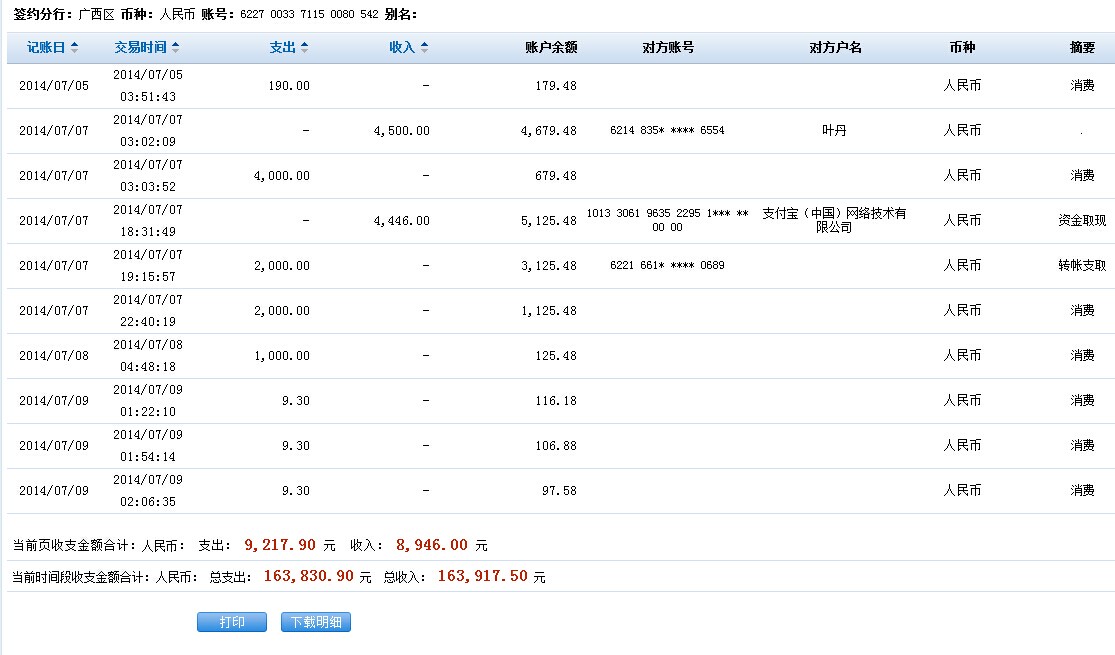The height and width of the screenshot is (655, 1115).
Task: Select the 转帐支取 summary cell
Action: 1082,265
